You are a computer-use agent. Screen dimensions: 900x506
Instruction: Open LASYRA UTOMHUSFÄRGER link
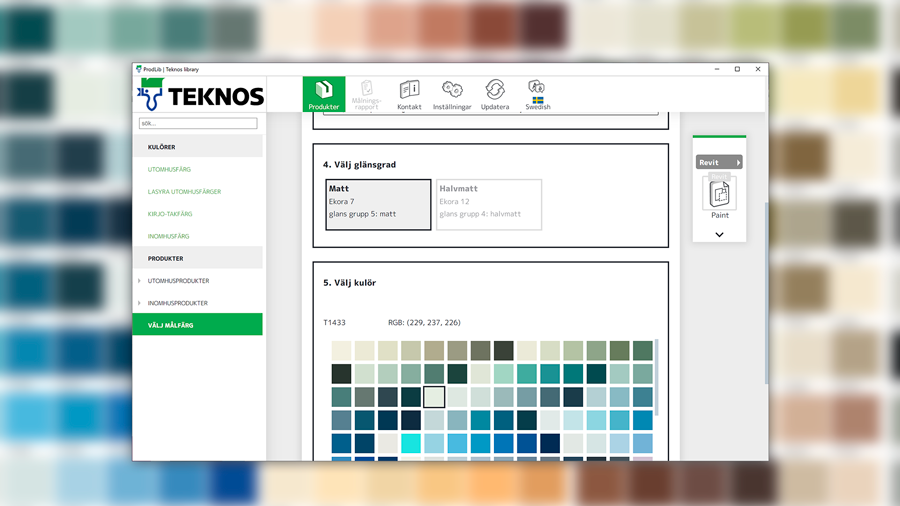click(x=184, y=192)
